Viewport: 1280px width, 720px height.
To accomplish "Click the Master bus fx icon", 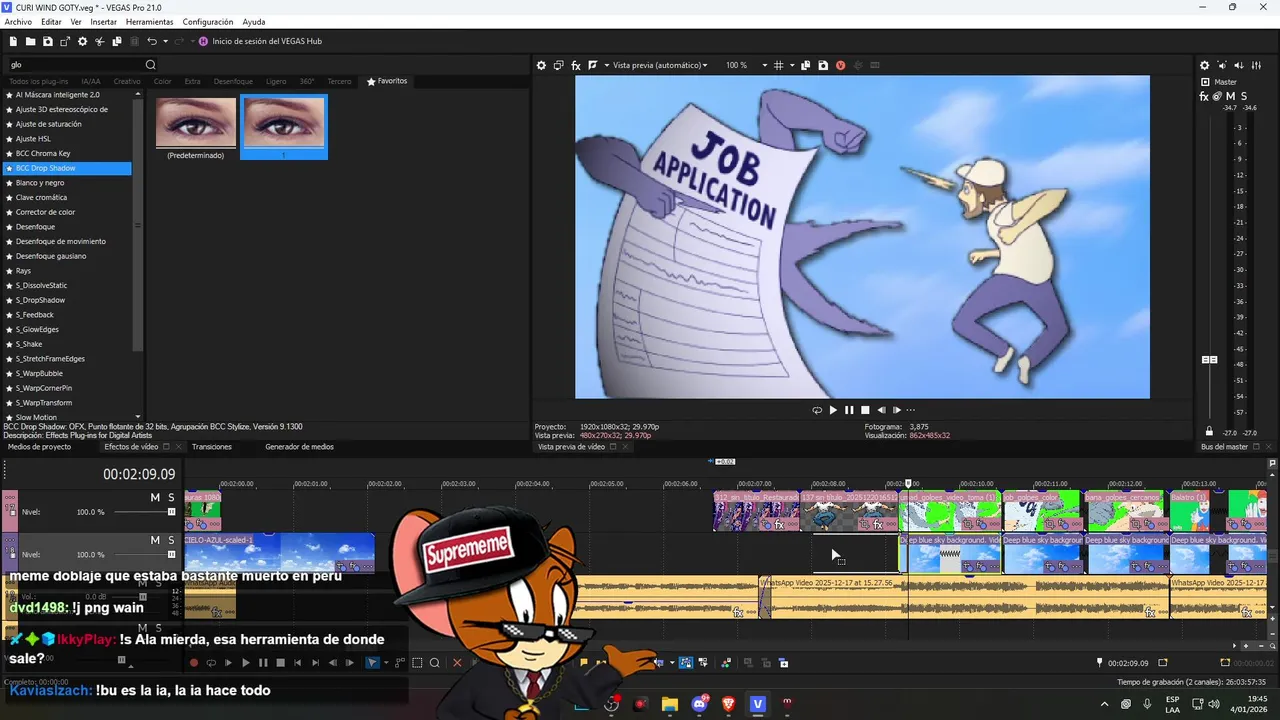I will click(1204, 96).
